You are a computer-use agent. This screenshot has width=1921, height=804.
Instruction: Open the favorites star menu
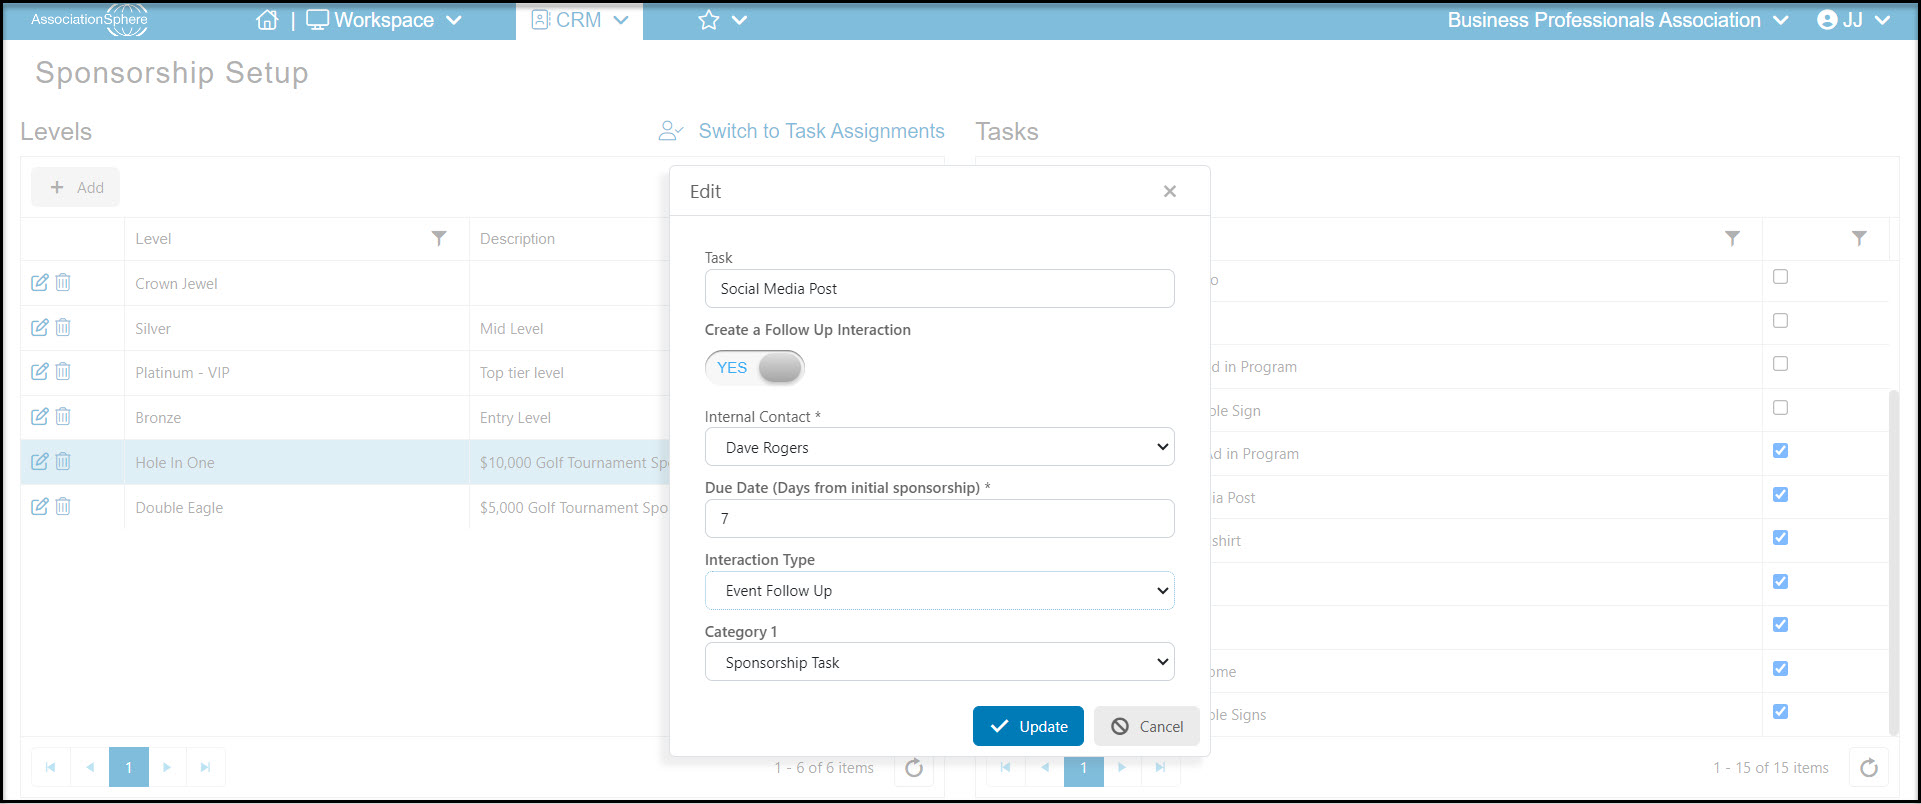(722, 20)
